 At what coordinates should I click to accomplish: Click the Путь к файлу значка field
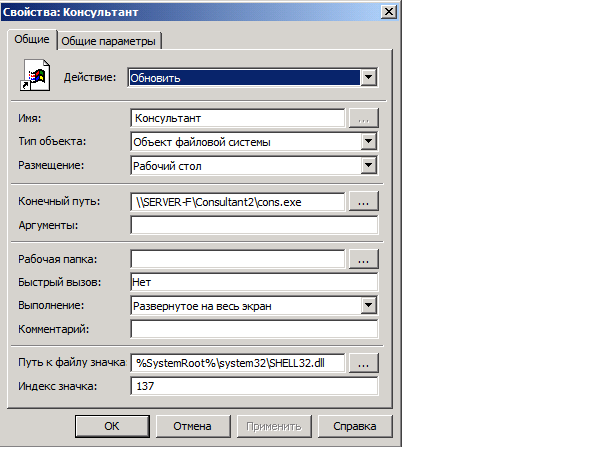[x=238, y=363]
